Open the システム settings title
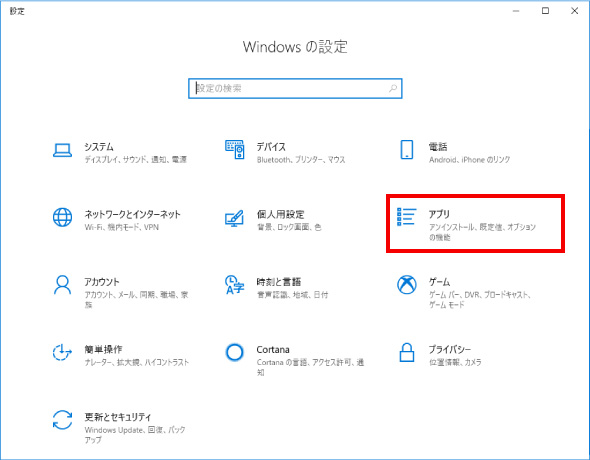The image size is (590, 460). (x=99, y=146)
